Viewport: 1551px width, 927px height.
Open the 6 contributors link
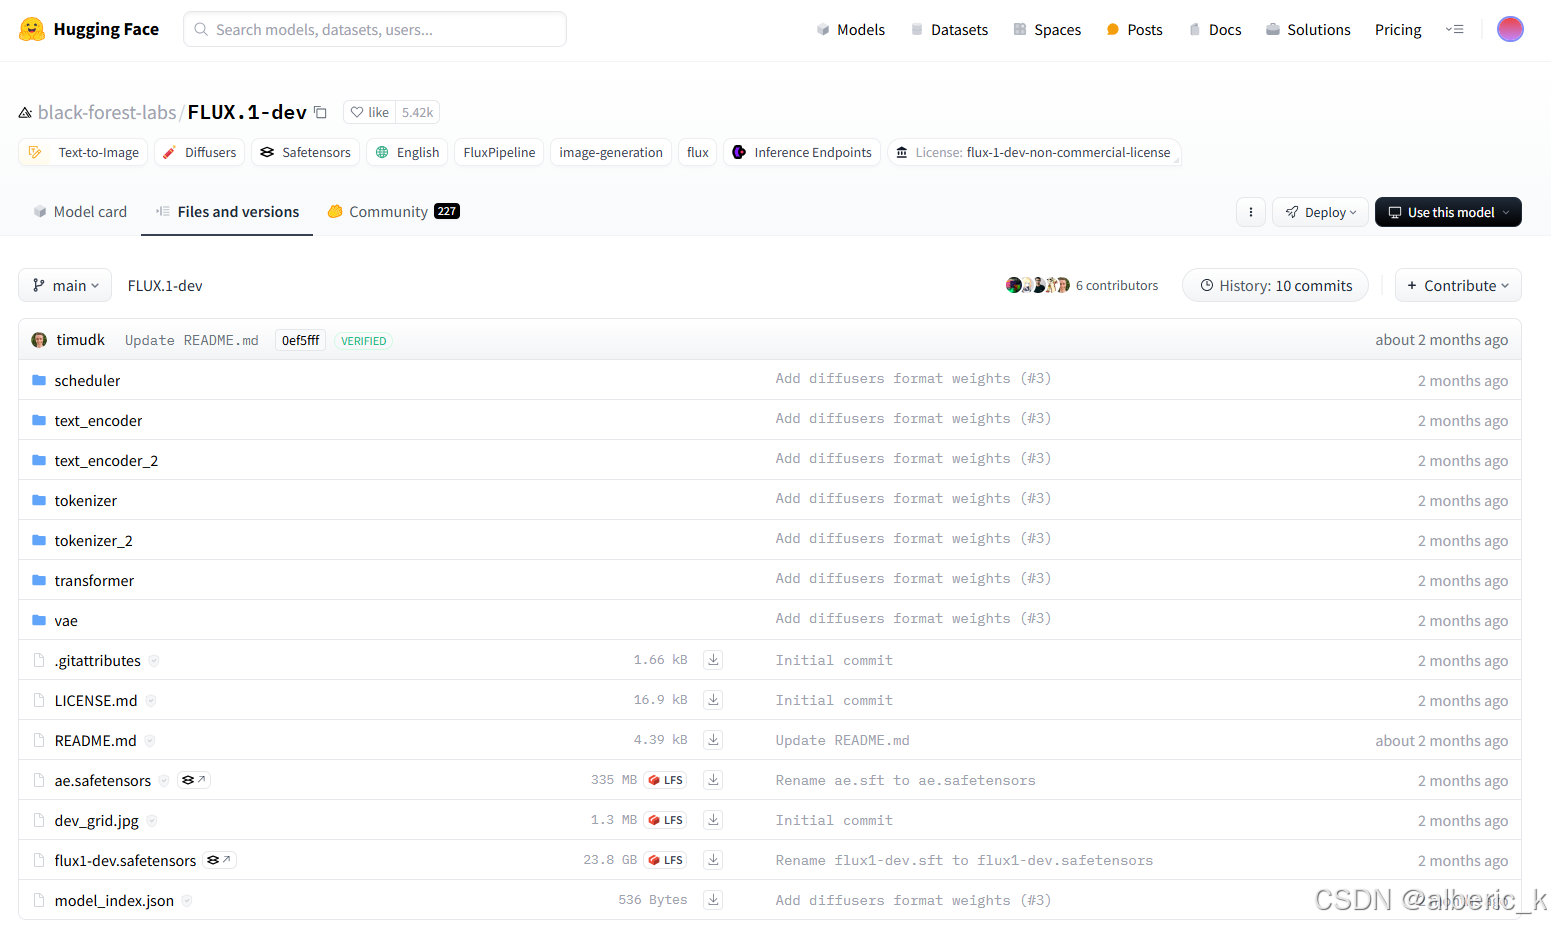pyautogui.click(x=1116, y=285)
